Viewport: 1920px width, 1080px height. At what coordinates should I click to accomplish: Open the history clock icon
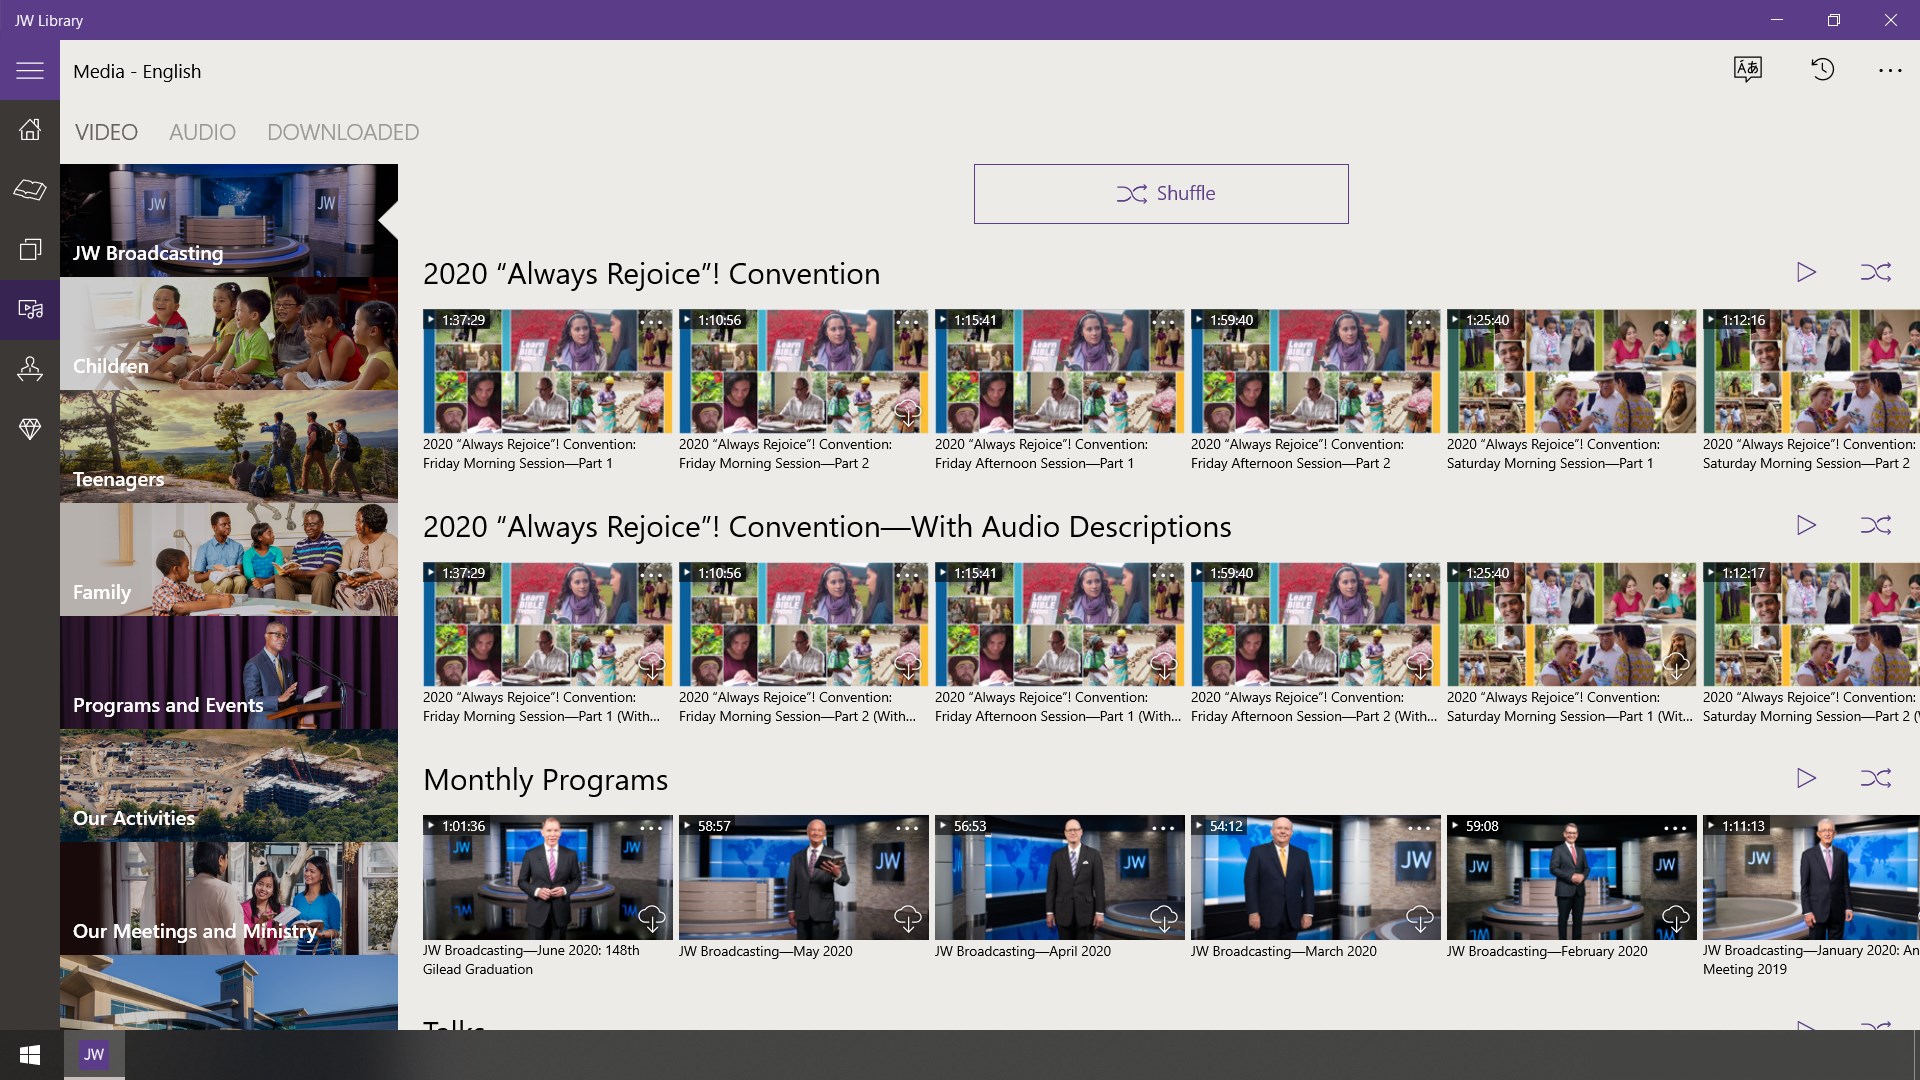click(1822, 69)
